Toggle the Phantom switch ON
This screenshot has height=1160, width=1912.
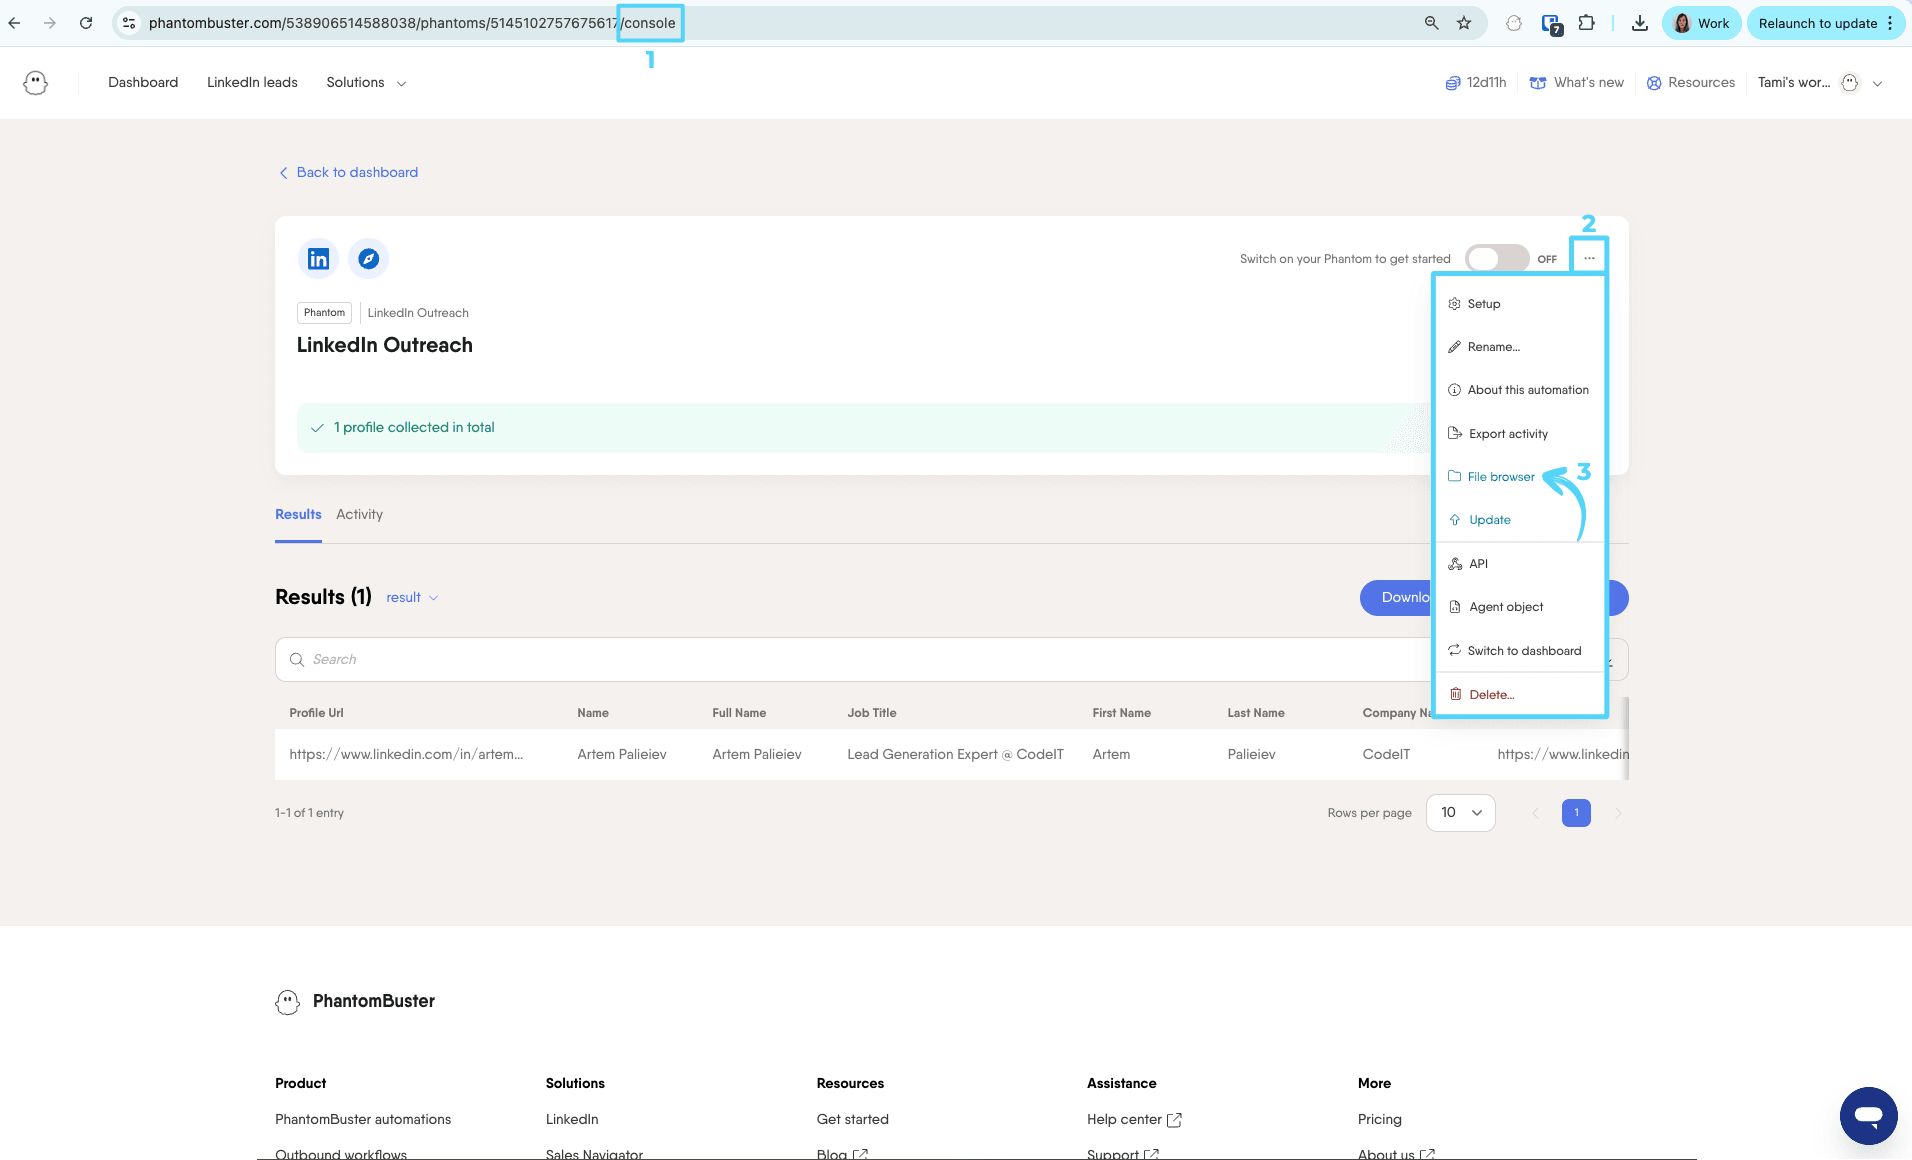[x=1496, y=258]
